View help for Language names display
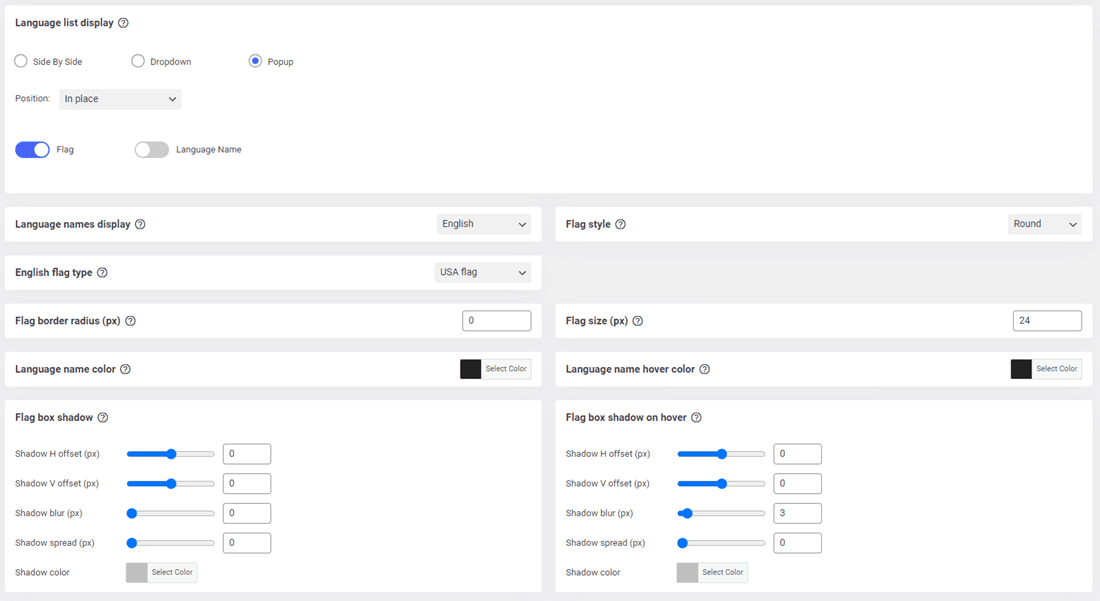The image size is (1100, 601). (142, 224)
